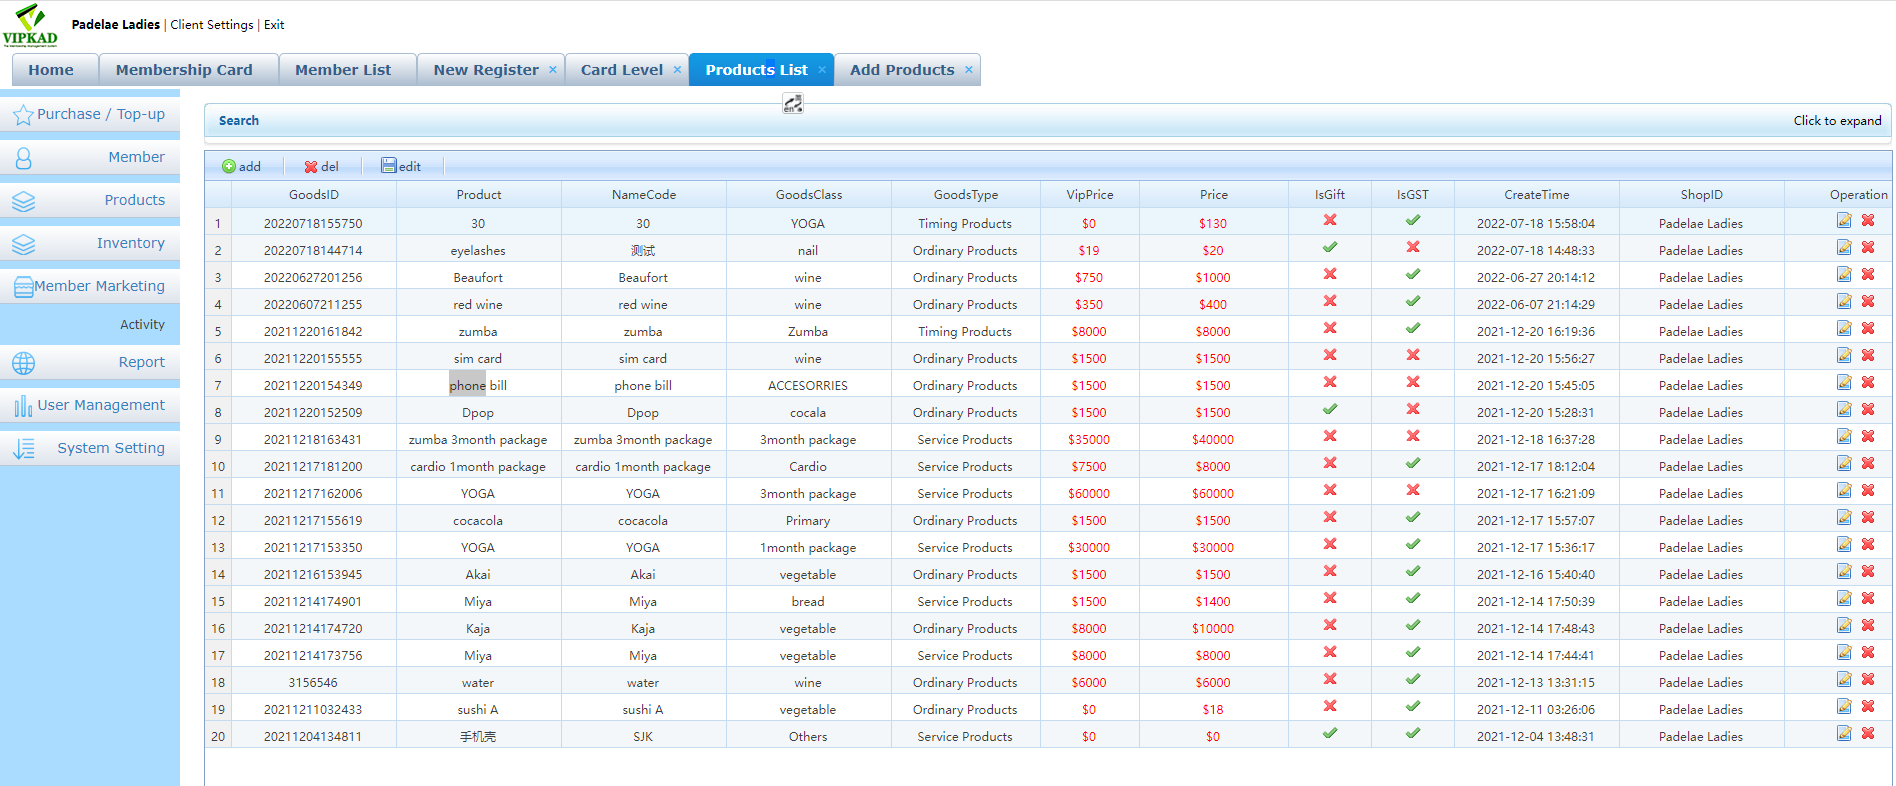Sort by the VipPrice column header
Screen dimensions: 1896x786
point(1089,195)
